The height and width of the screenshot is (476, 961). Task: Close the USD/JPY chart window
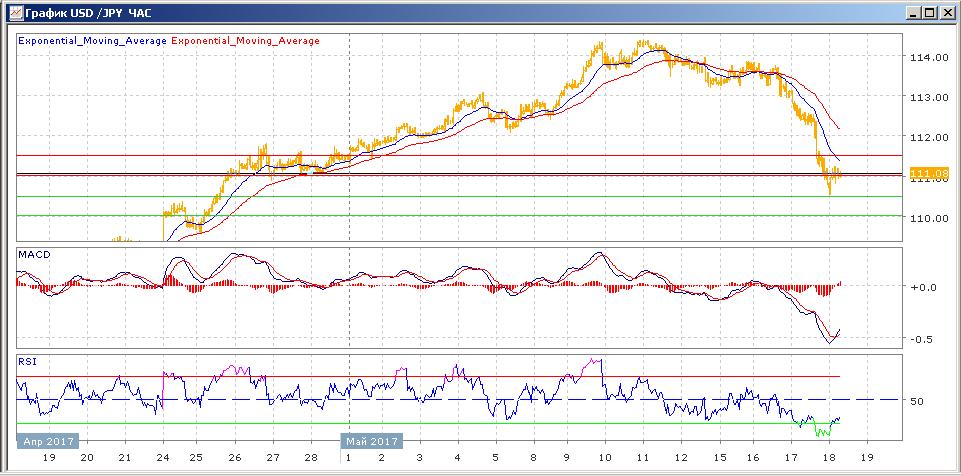(946, 12)
